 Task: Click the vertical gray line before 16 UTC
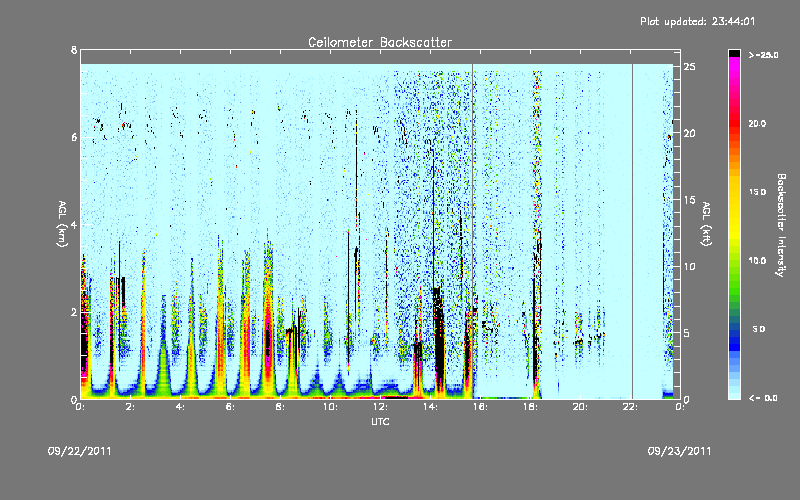click(x=472, y=231)
